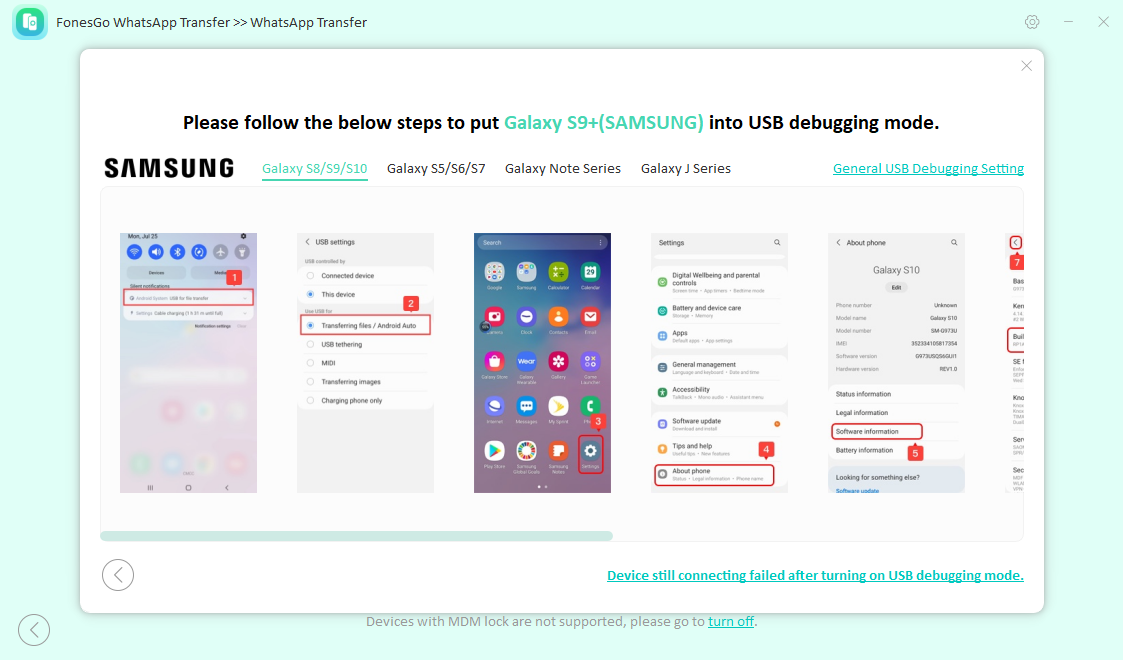Click the turn off MDM lock link
1123x660 pixels.
pos(731,621)
